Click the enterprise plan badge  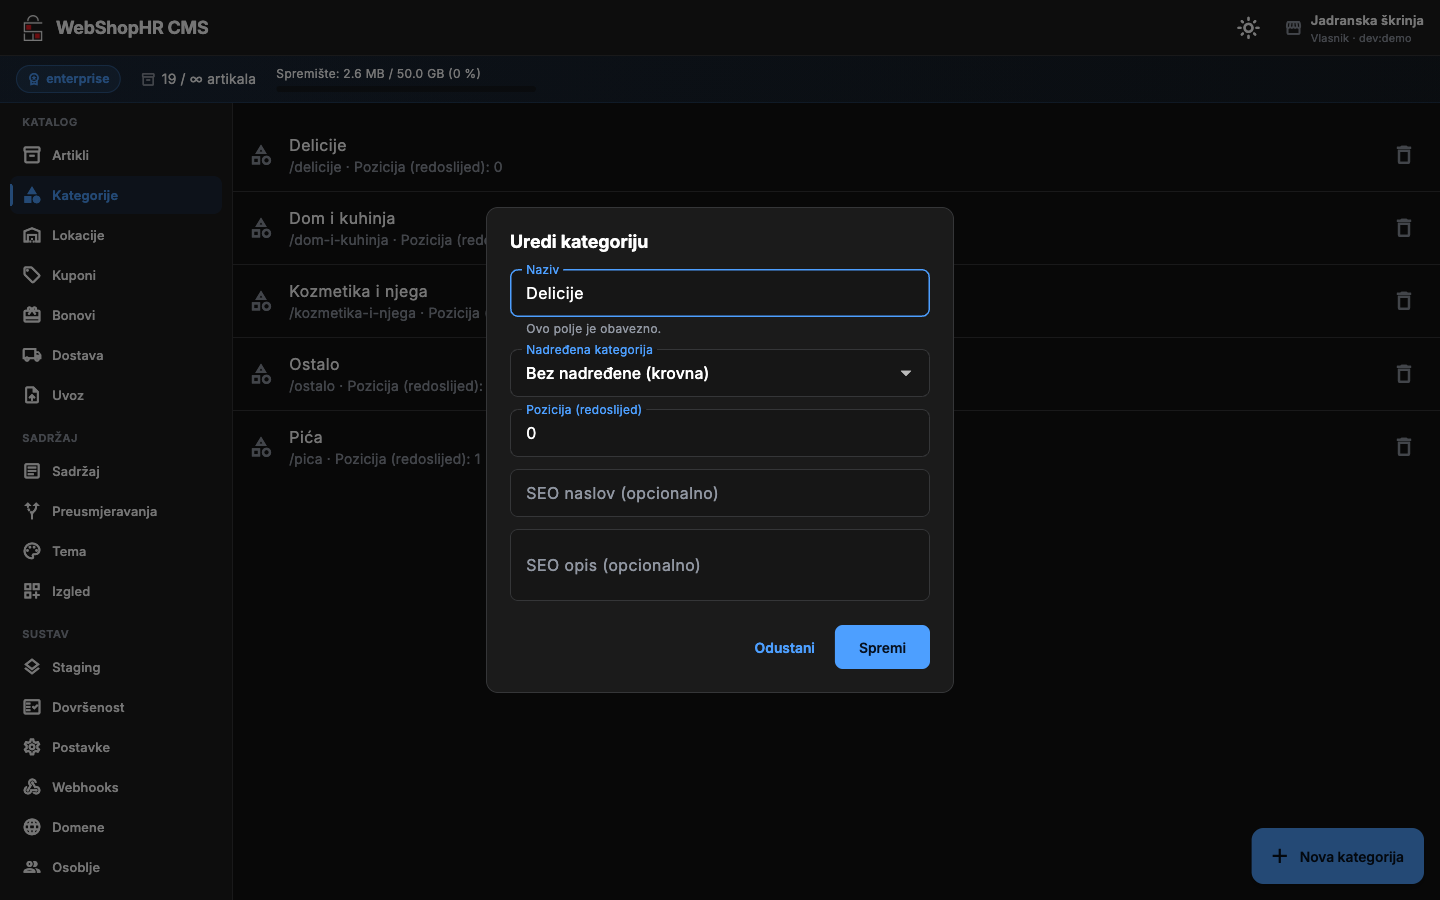pos(69,79)
